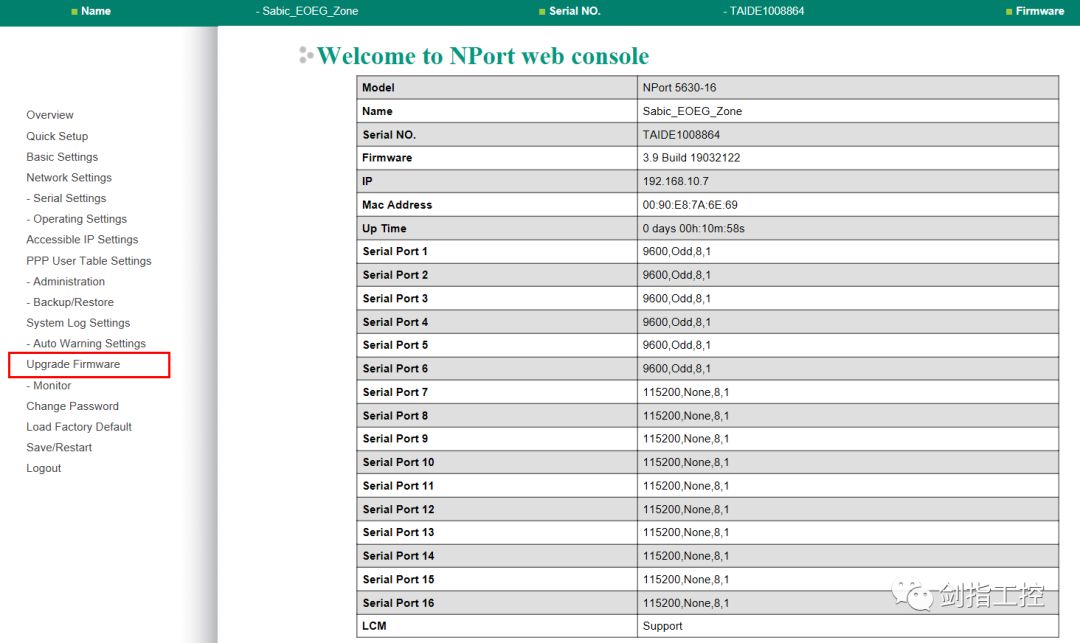Viewport: 1080px width, 643px height.
Task: Click Up Time value '0 days 00h:10m:58s'
Action: click(x=694, y=228)
